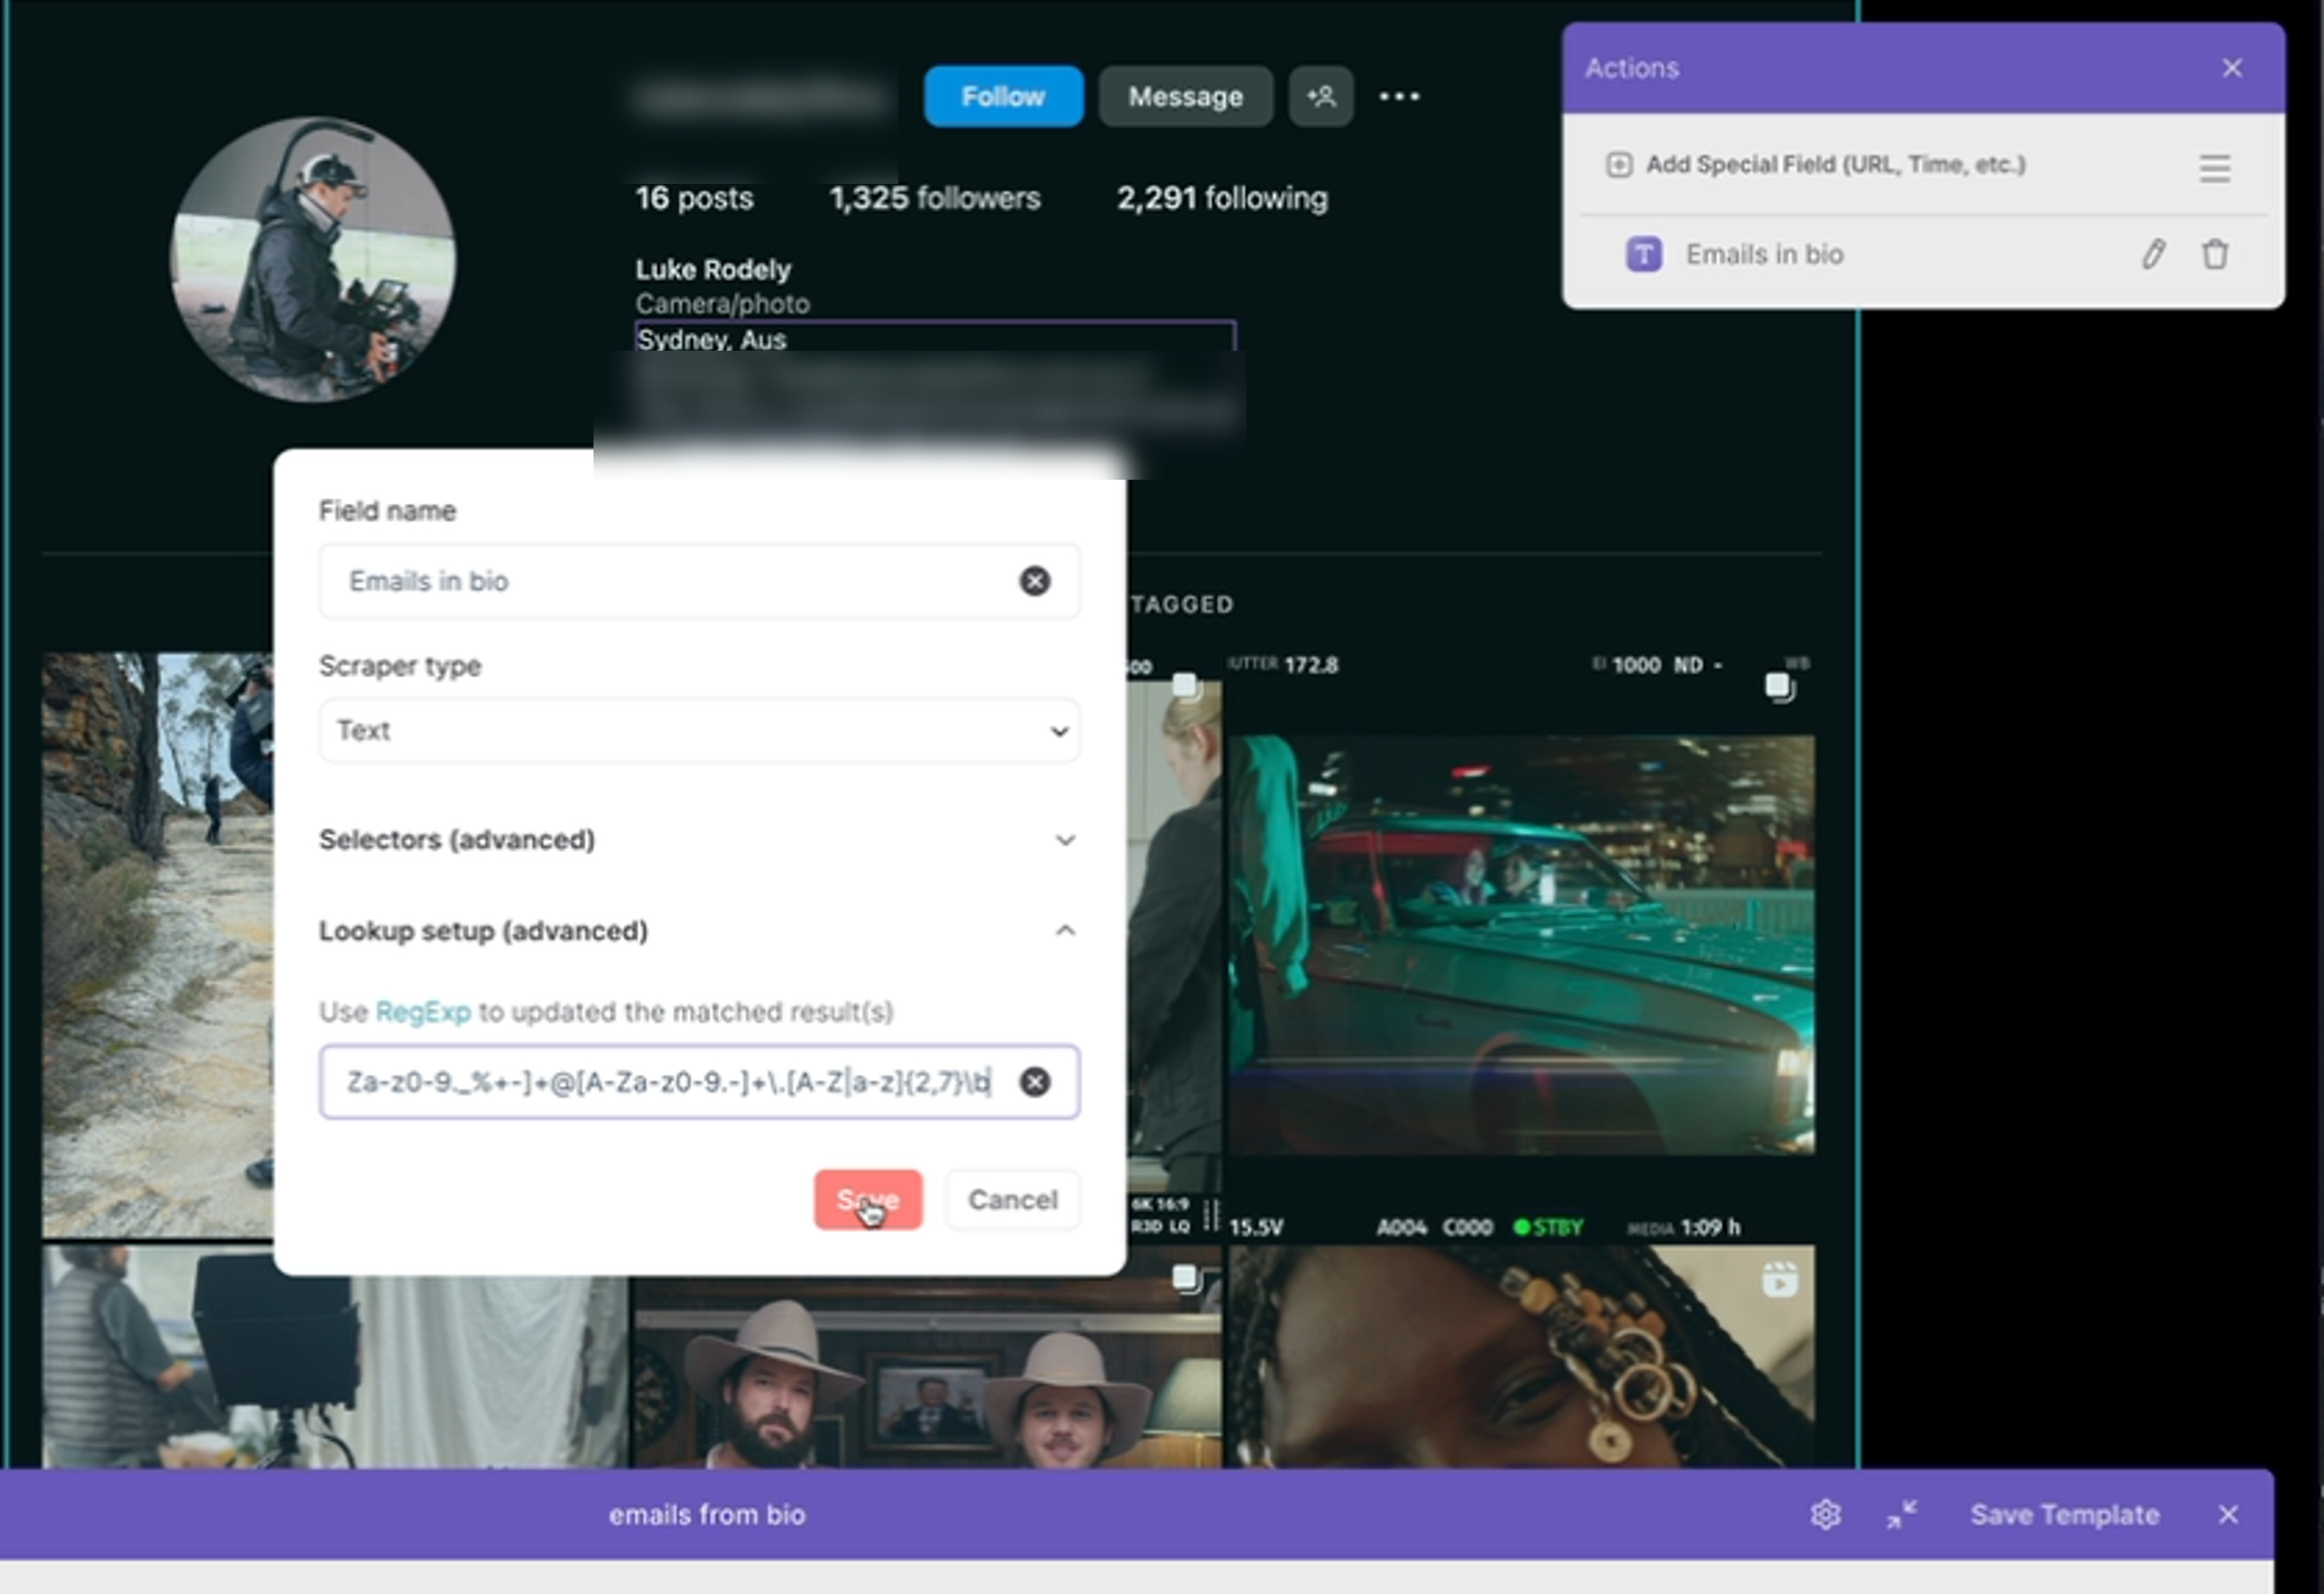This screenshot has width=2324, height=1594.
Task: Expand Selectors (advanced) section
Action: click(x=699, y=839)
